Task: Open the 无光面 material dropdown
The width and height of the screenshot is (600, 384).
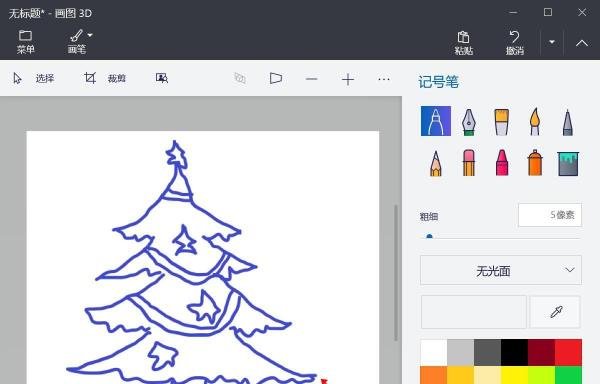Action: click(501, 270)
